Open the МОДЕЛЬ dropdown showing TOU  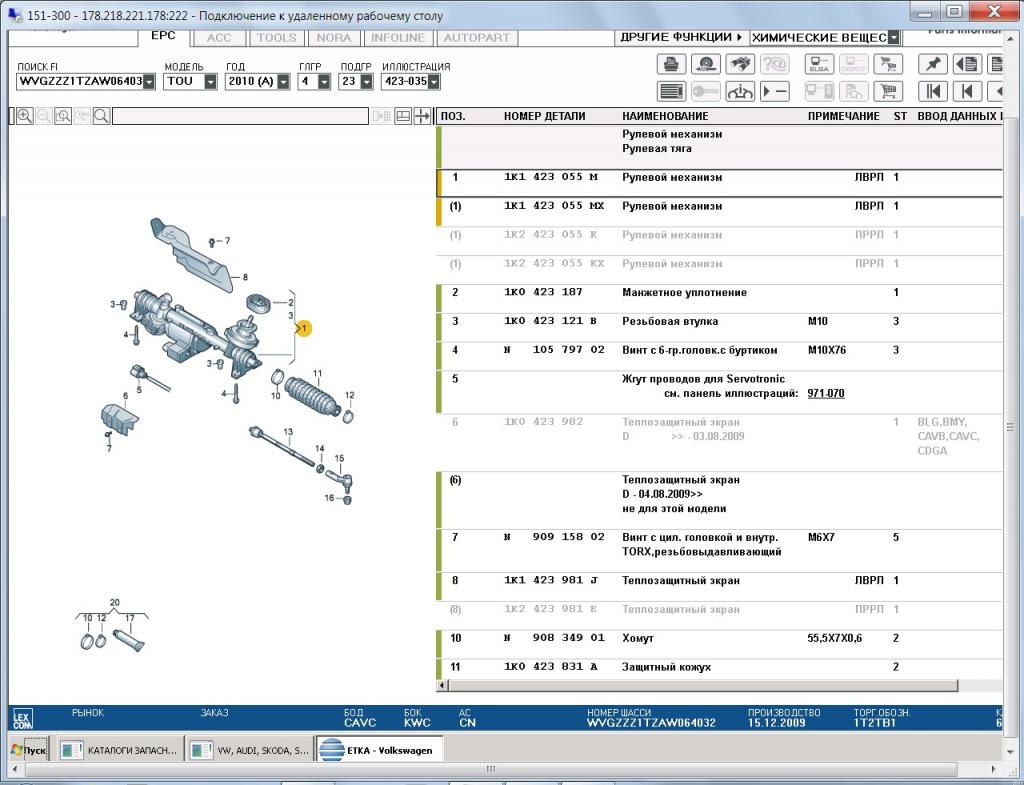210,82
